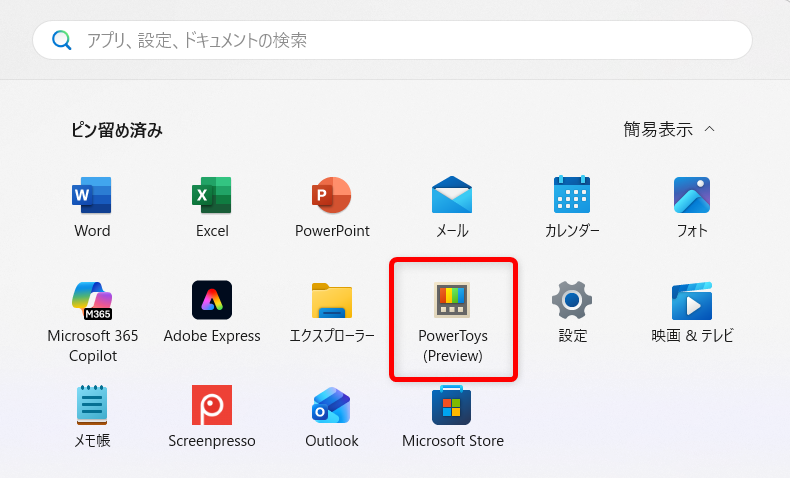Launch the フォト app
This screenshot has width=790, height=478.
point(692,207)
